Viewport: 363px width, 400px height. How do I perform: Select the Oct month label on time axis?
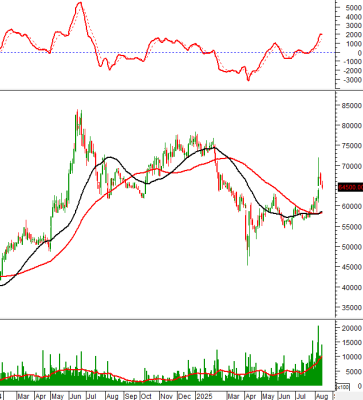click(x=146, y=396)
